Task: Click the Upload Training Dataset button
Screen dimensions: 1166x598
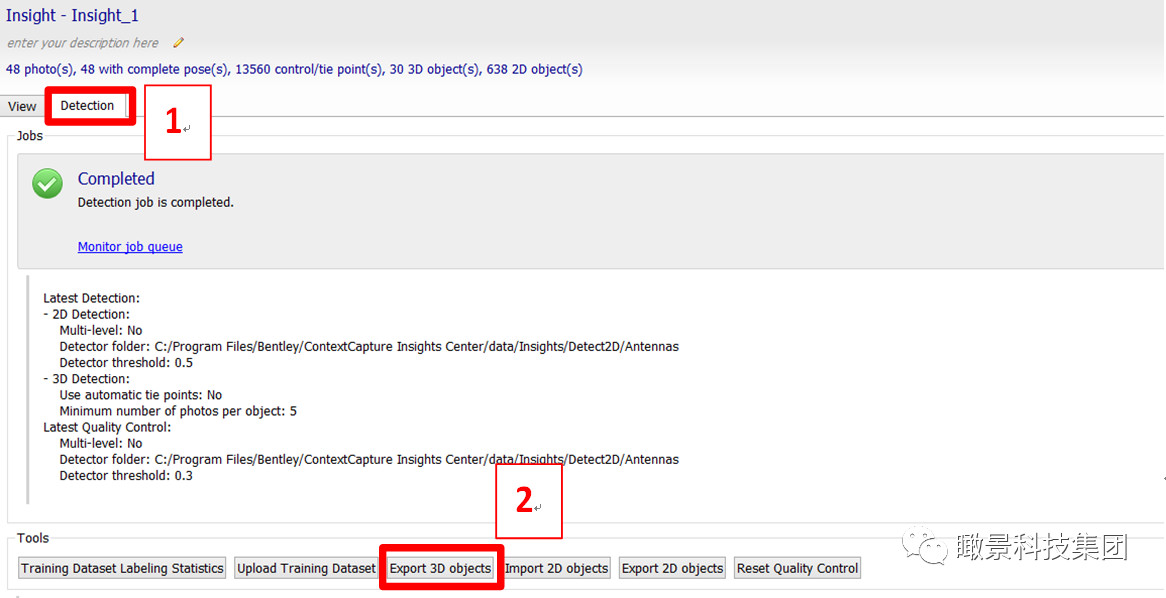Action: click(306, 568)
